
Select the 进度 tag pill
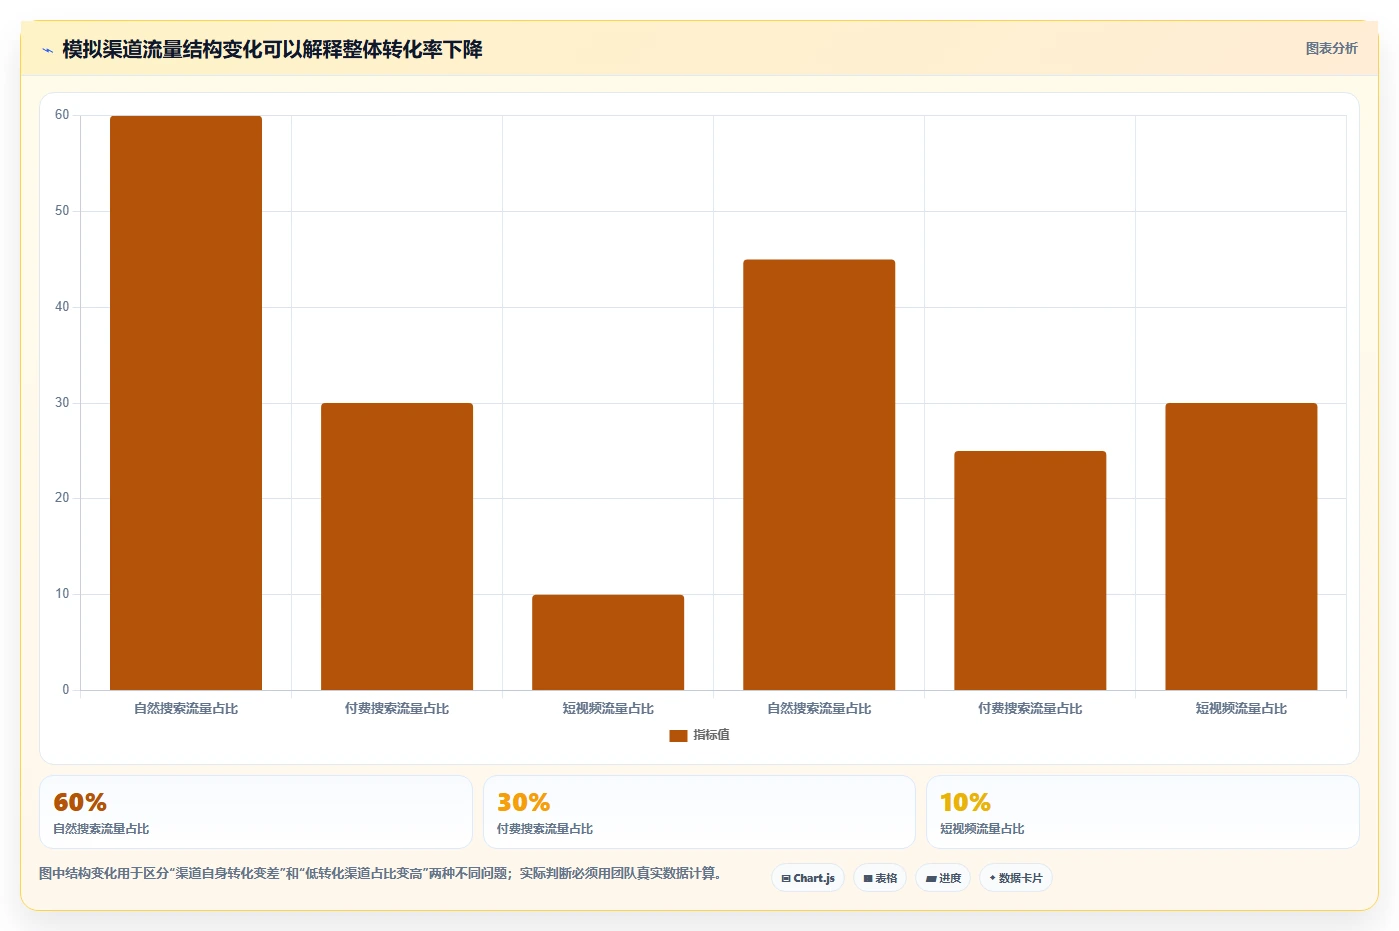943,878
